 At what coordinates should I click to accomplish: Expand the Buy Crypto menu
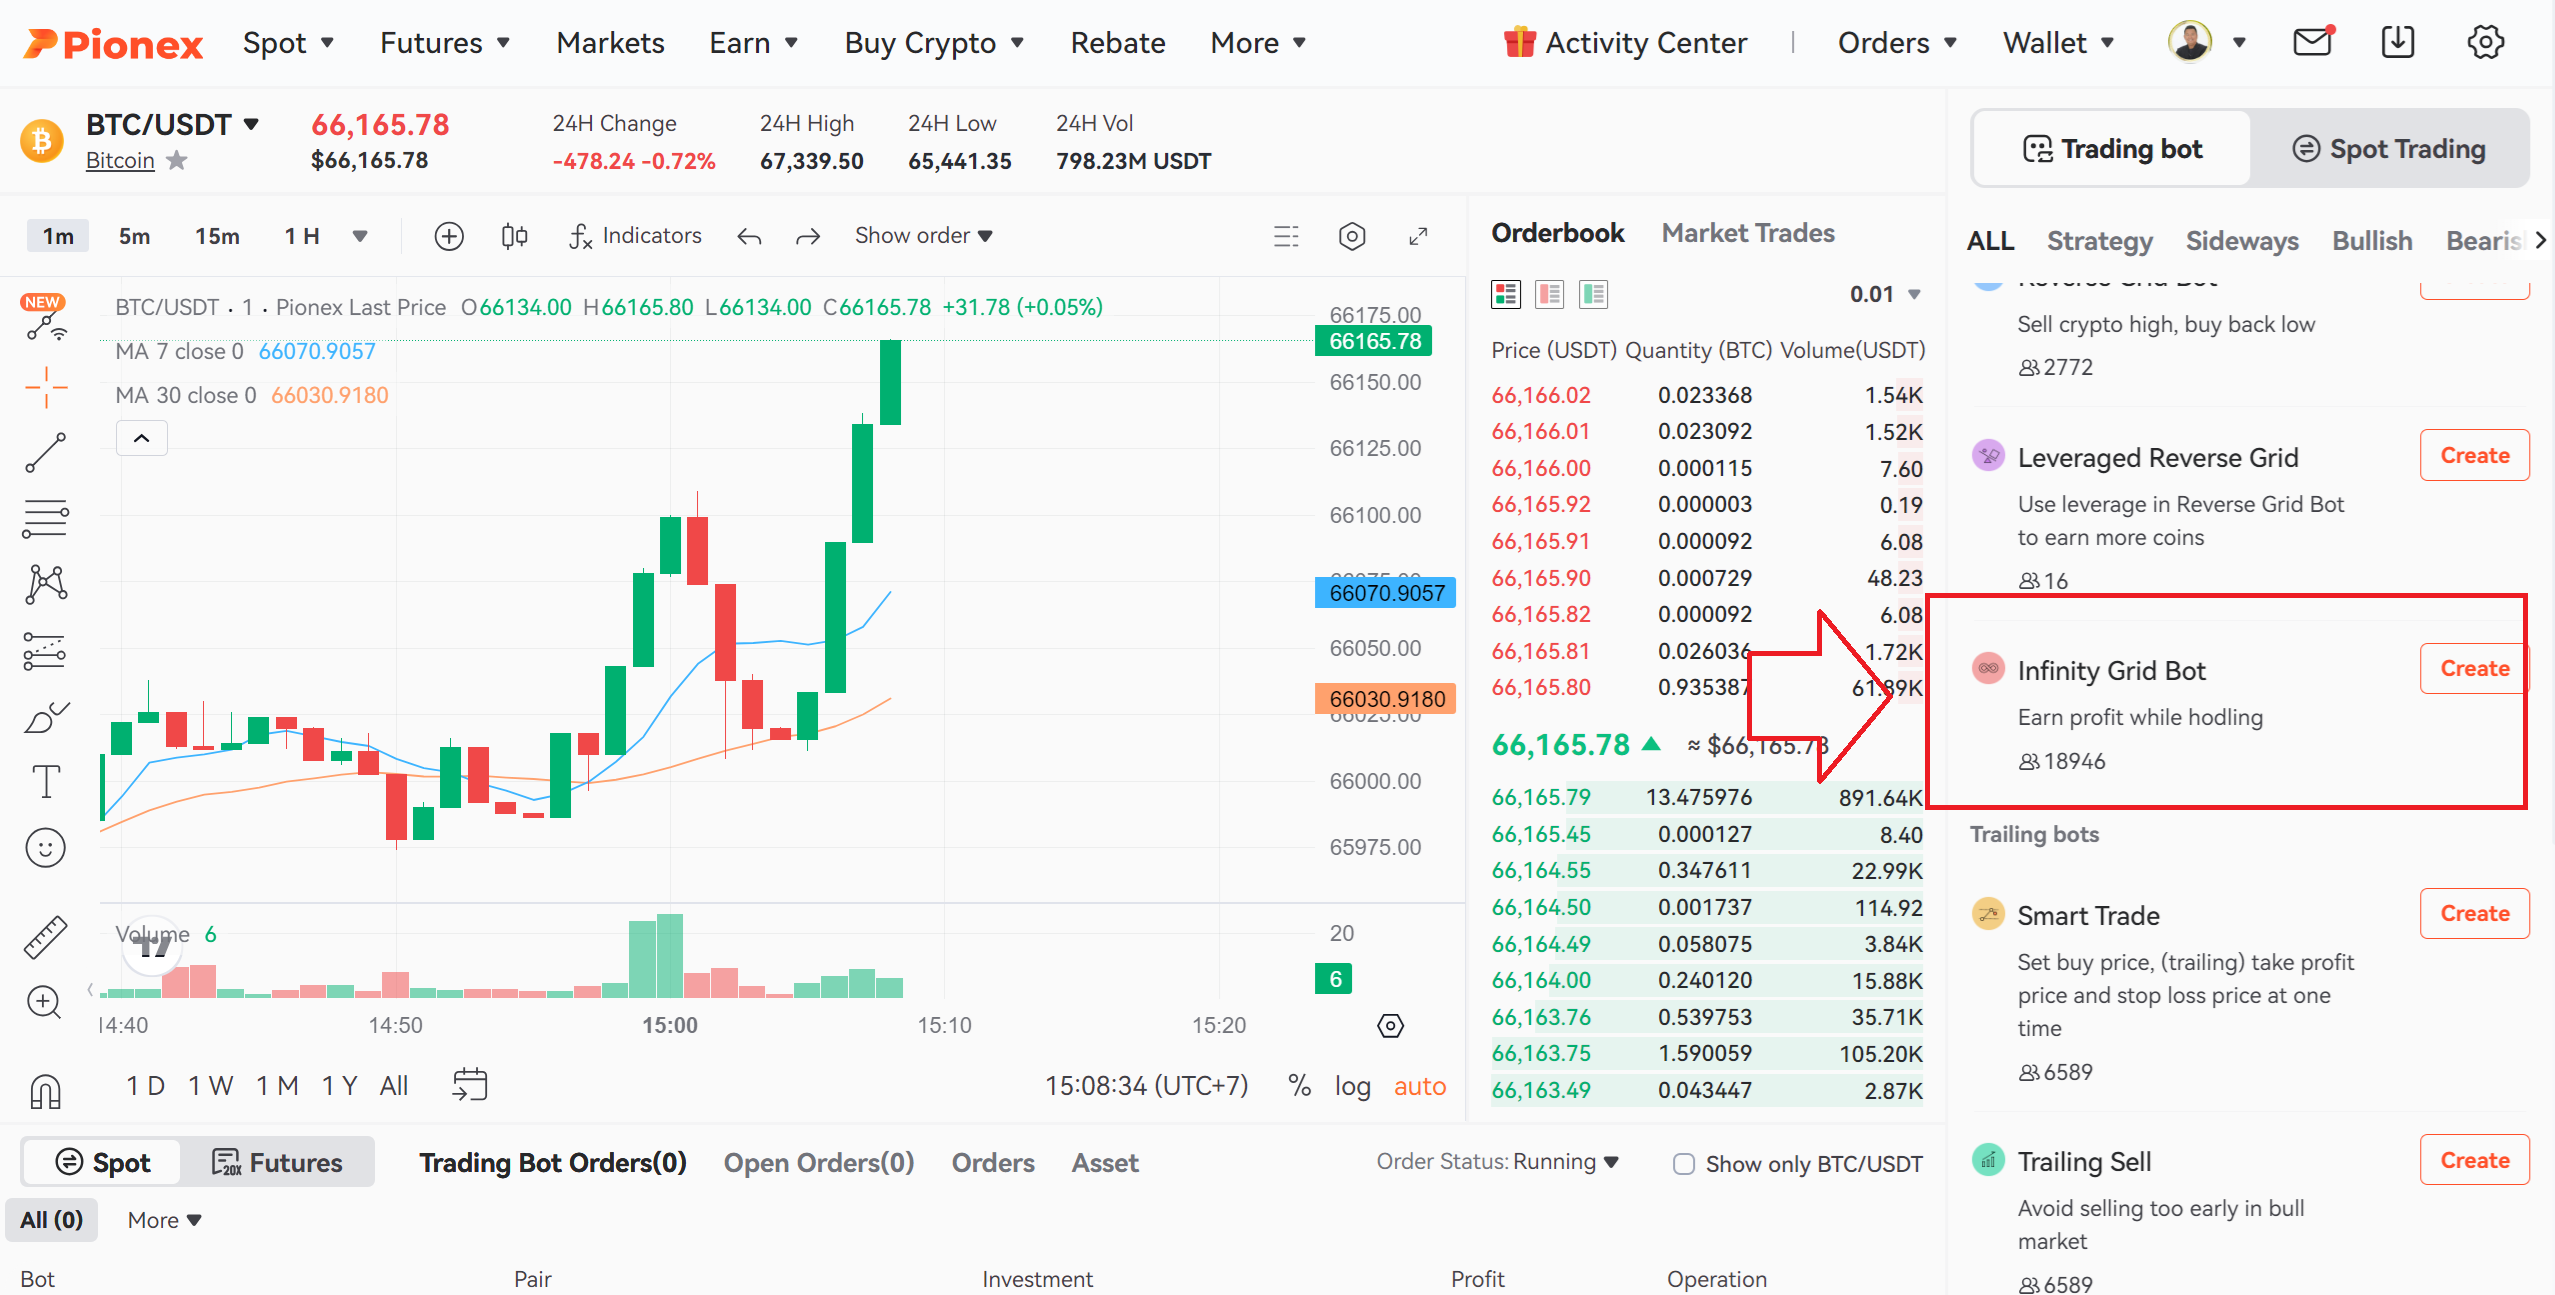pos(934,43)
